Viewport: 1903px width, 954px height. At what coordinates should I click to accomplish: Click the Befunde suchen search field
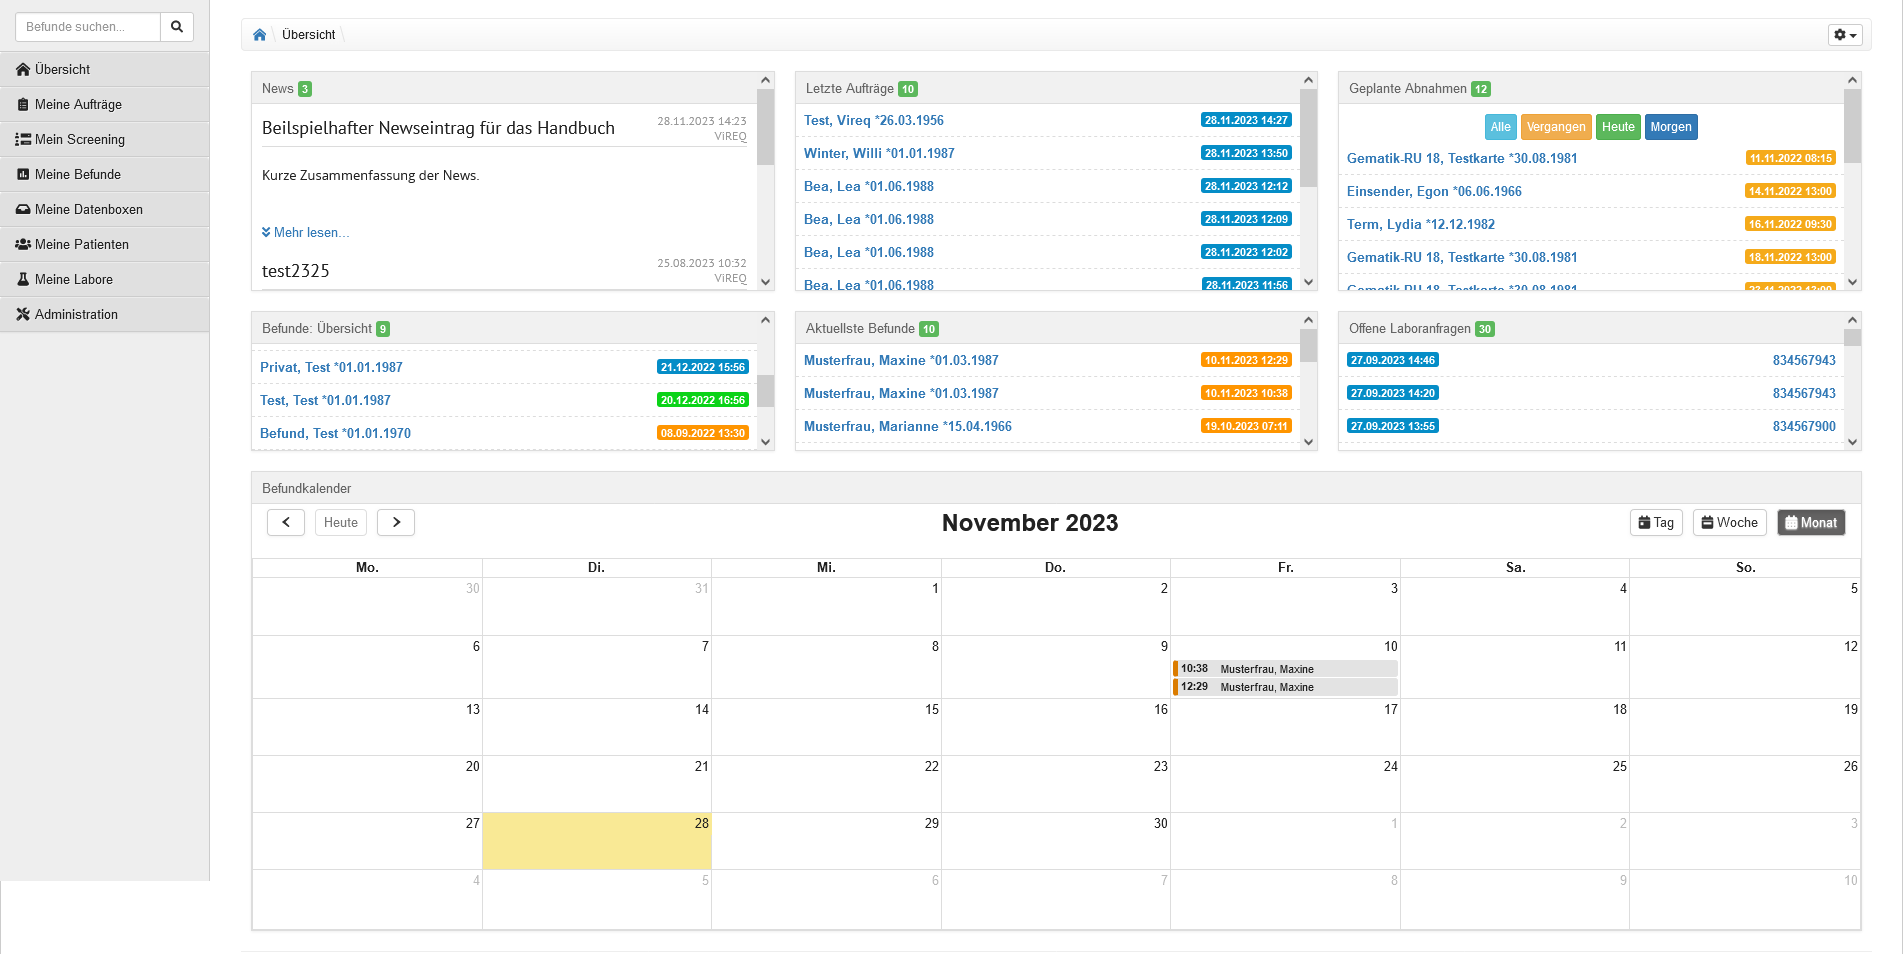point(88,27)
